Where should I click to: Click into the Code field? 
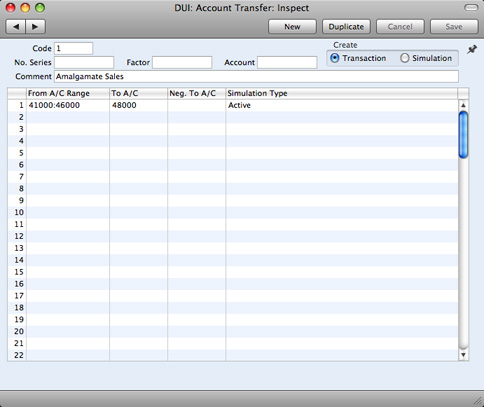click(73, 48)
